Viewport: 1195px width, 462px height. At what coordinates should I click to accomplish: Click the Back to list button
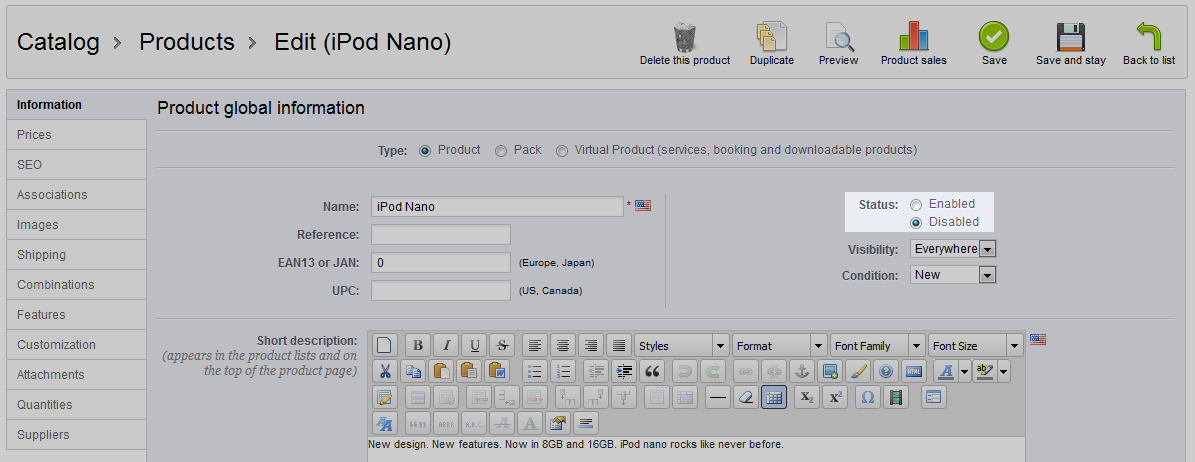[1149, 43]
